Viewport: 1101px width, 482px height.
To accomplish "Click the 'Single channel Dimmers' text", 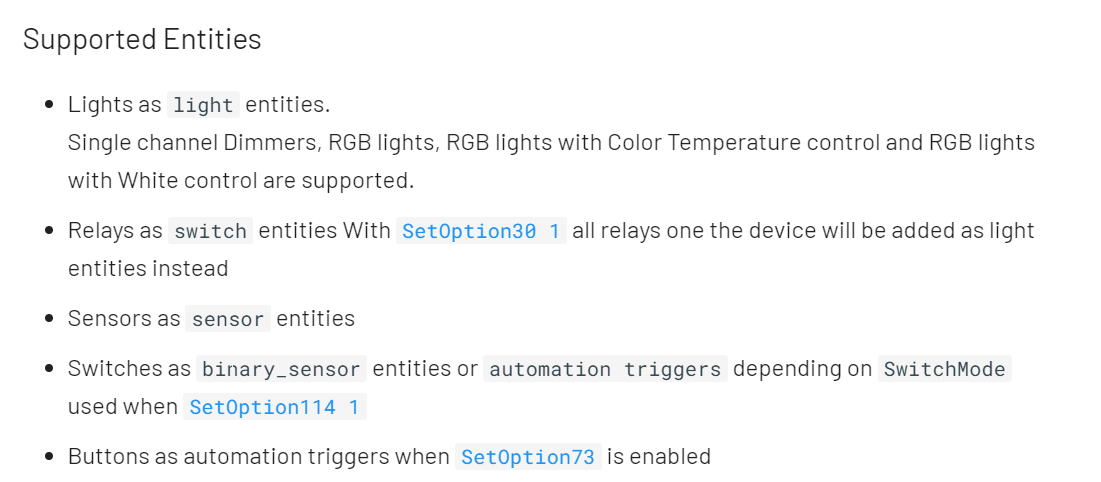I will (192, 142).
